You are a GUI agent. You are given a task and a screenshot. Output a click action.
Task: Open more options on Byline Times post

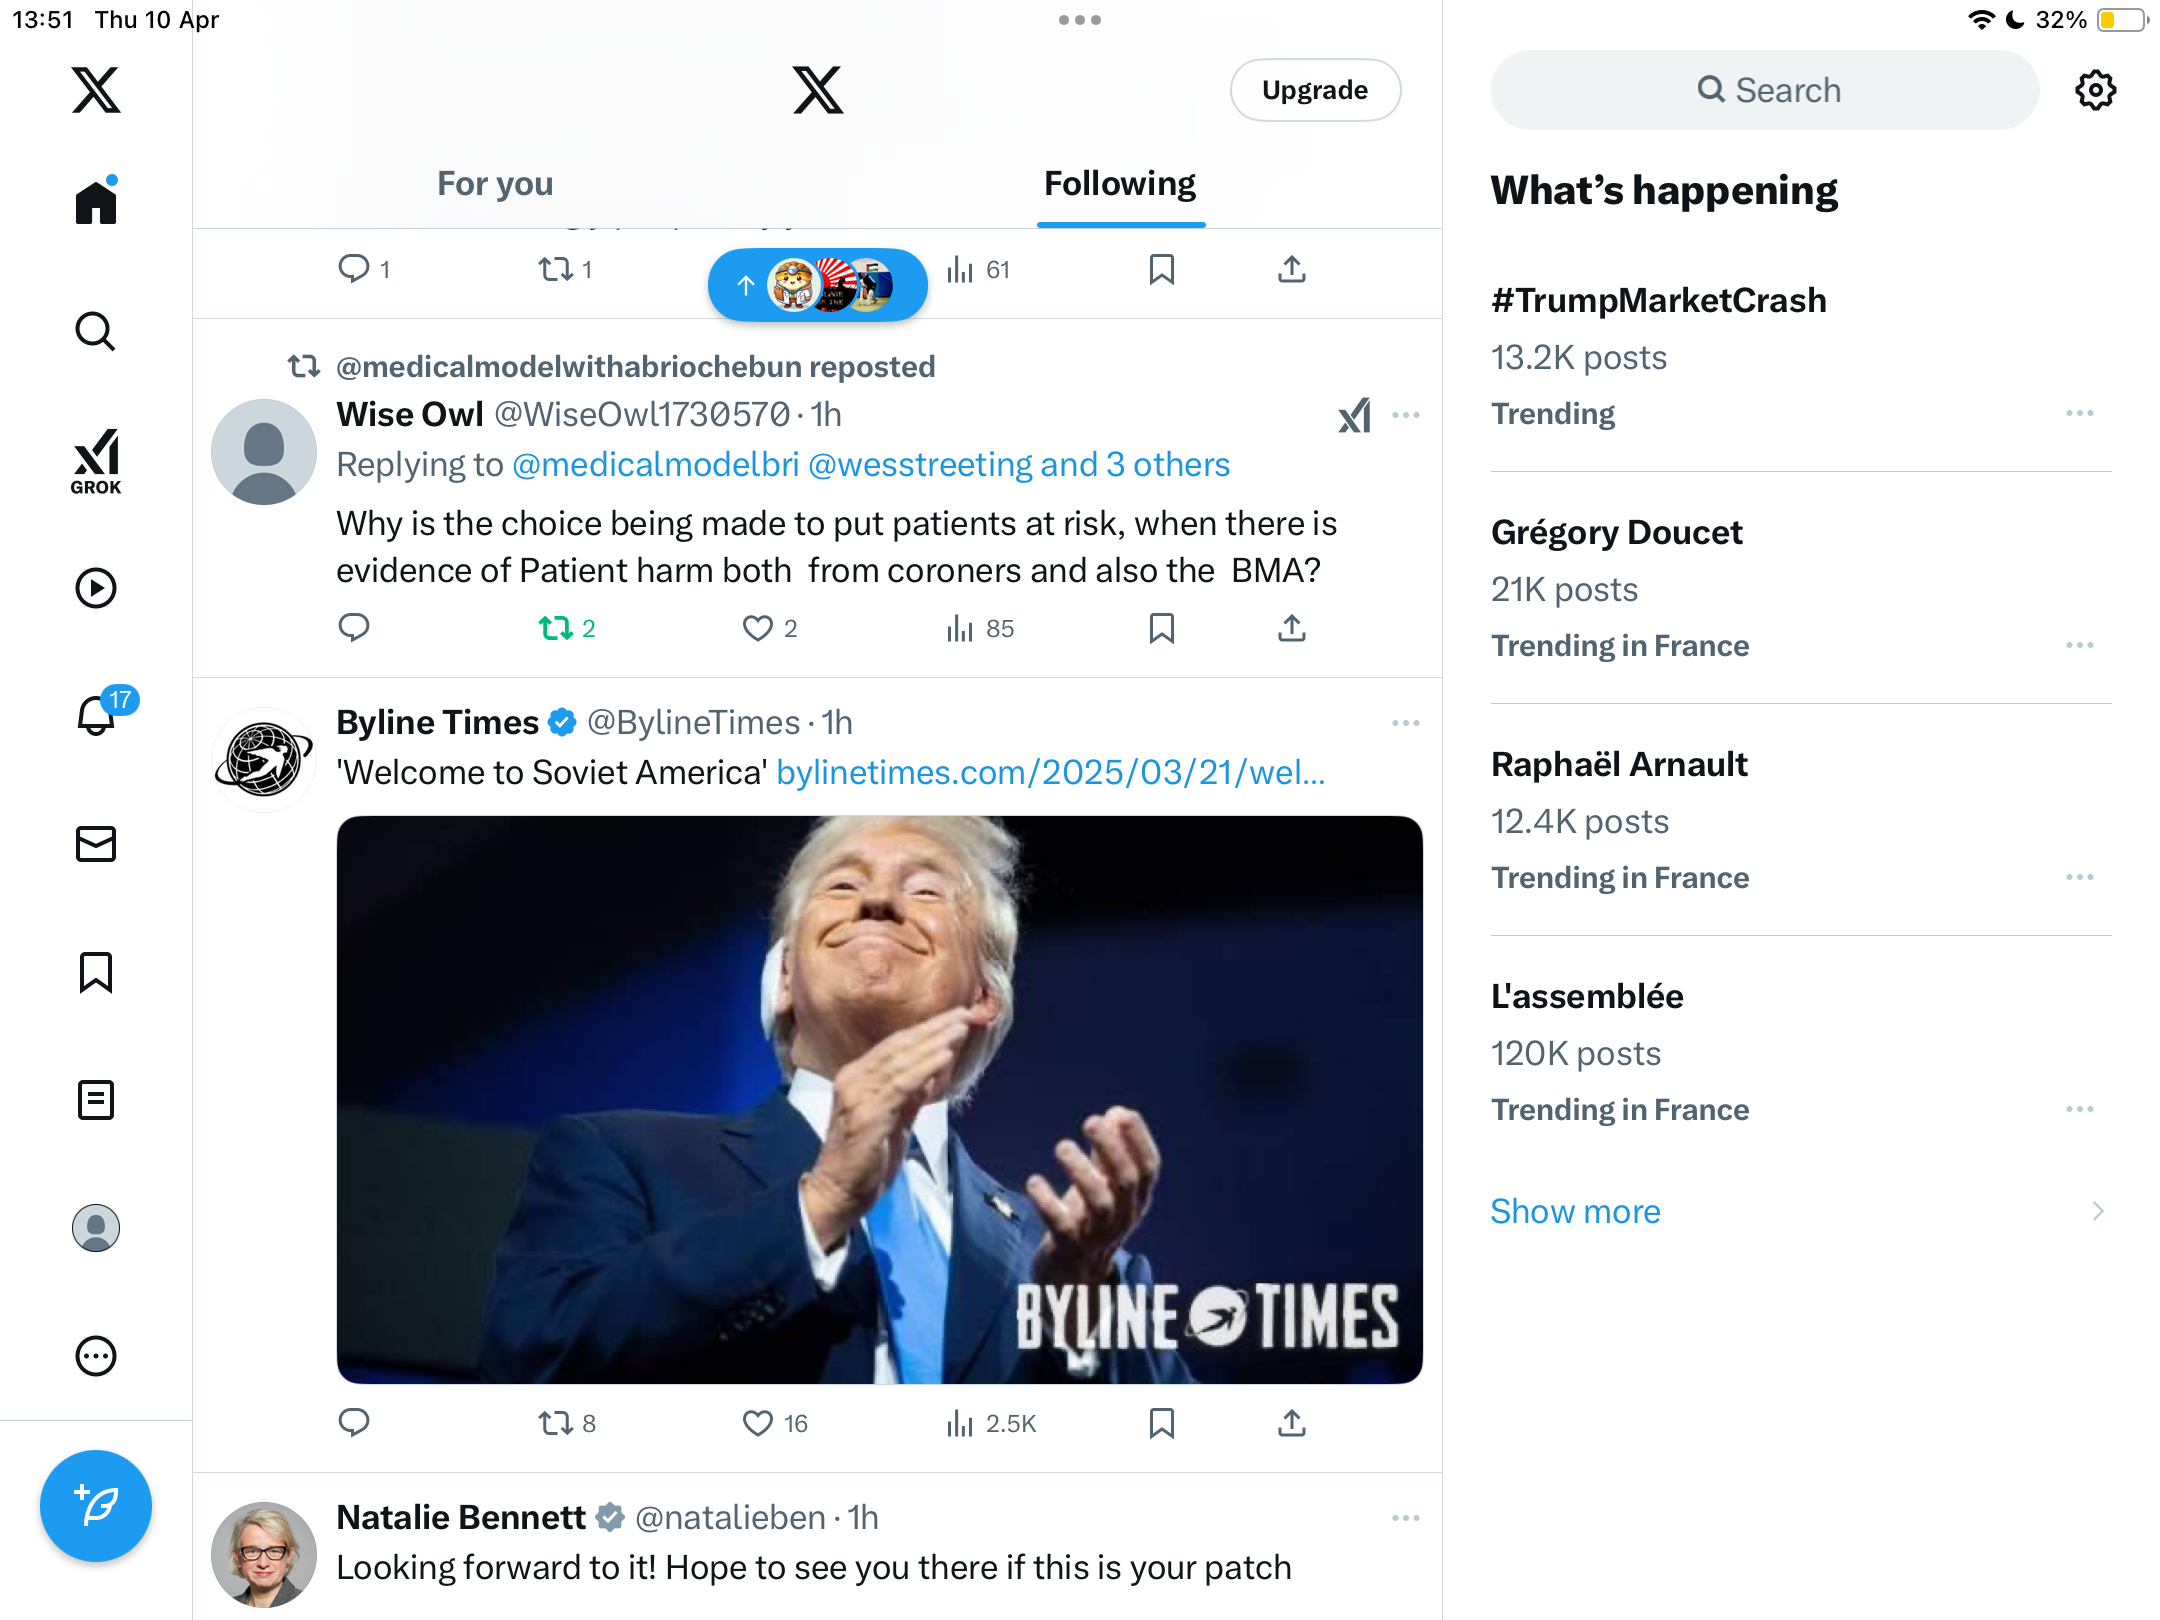(1406, 723)
